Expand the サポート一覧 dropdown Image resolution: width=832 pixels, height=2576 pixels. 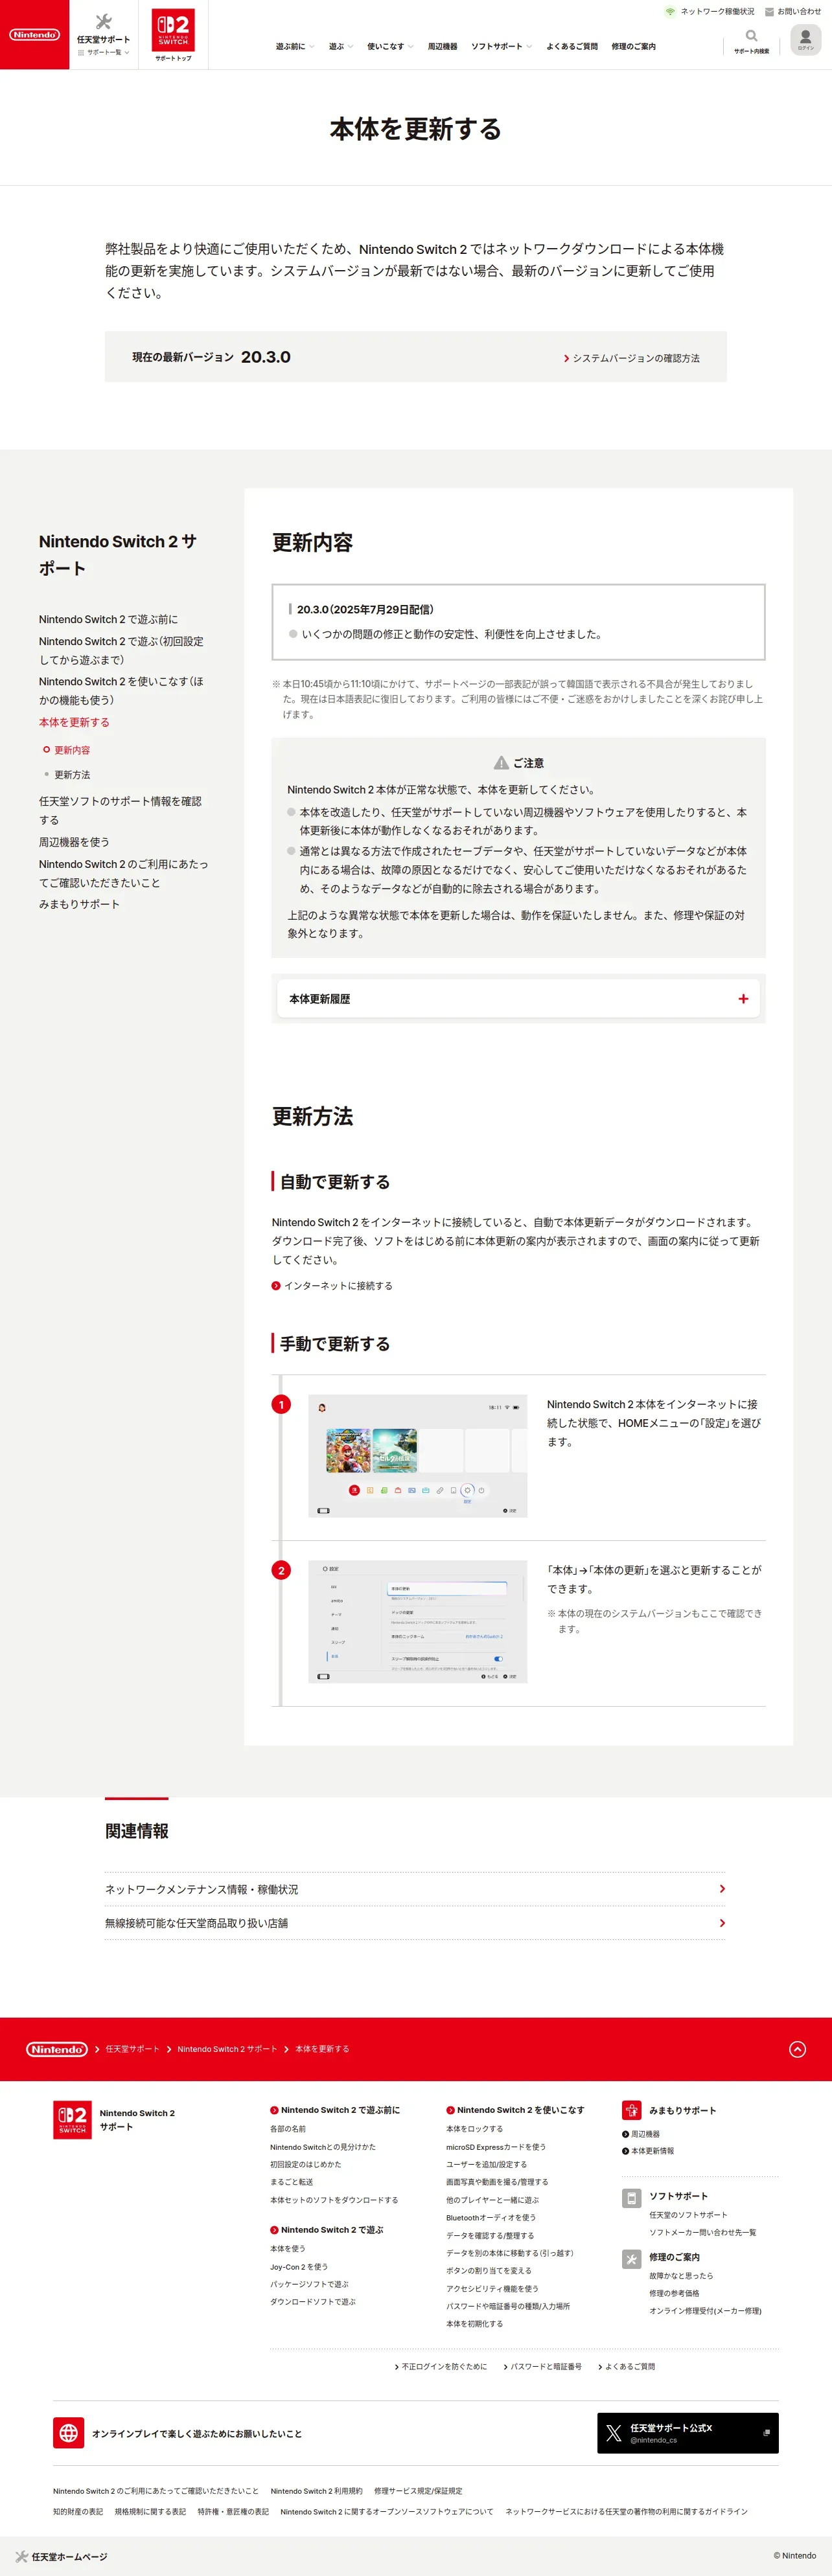click(103, 52)
